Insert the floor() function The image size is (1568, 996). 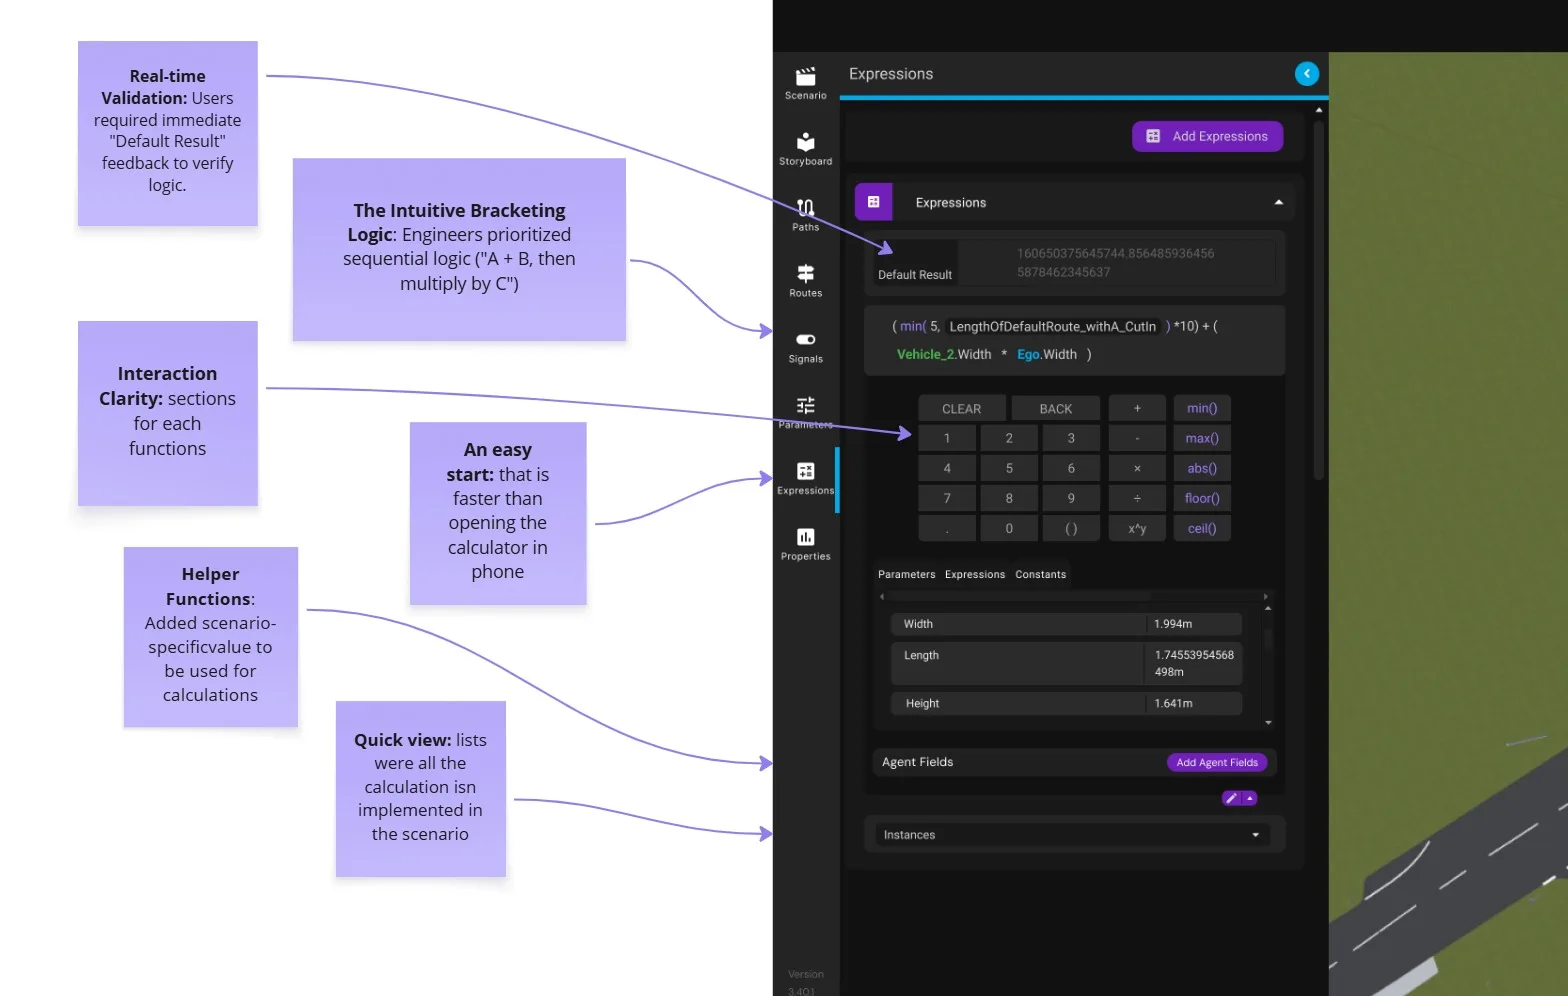1202,498
